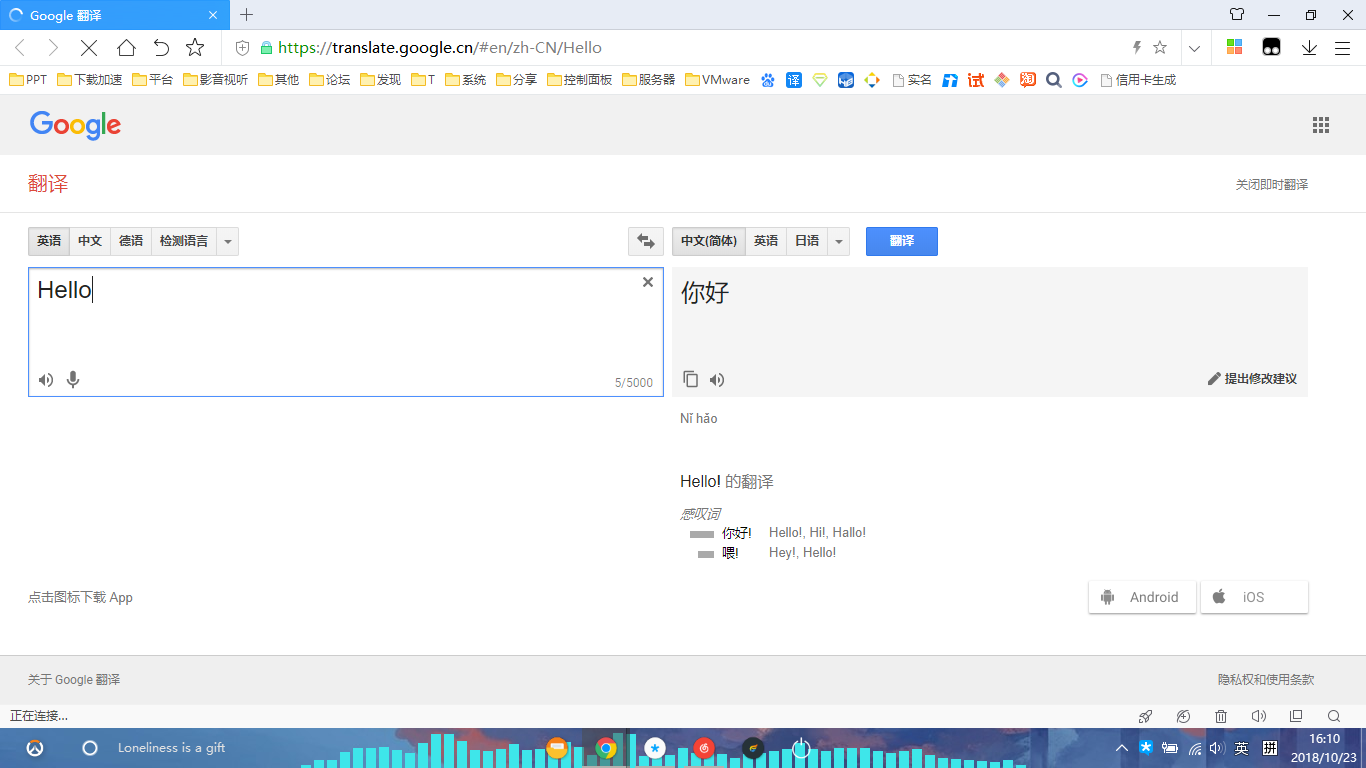1366x768 pixels.
Task: Listen to the translation 你好
Action: 717,379
